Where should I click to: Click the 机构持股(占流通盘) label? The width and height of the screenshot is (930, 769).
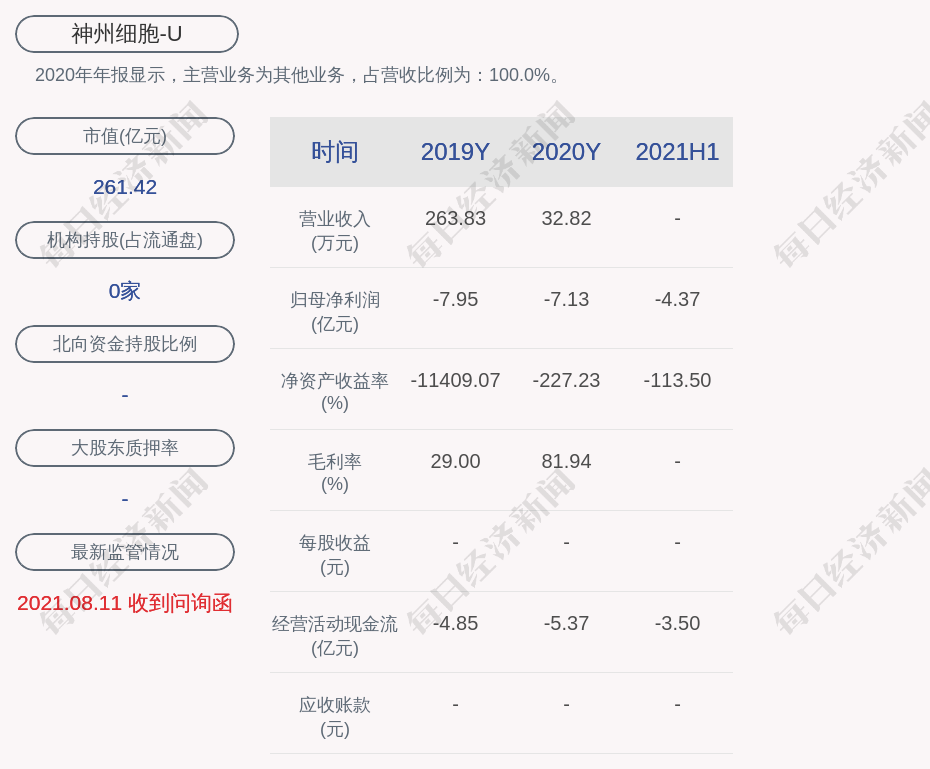tap(125, 240)
